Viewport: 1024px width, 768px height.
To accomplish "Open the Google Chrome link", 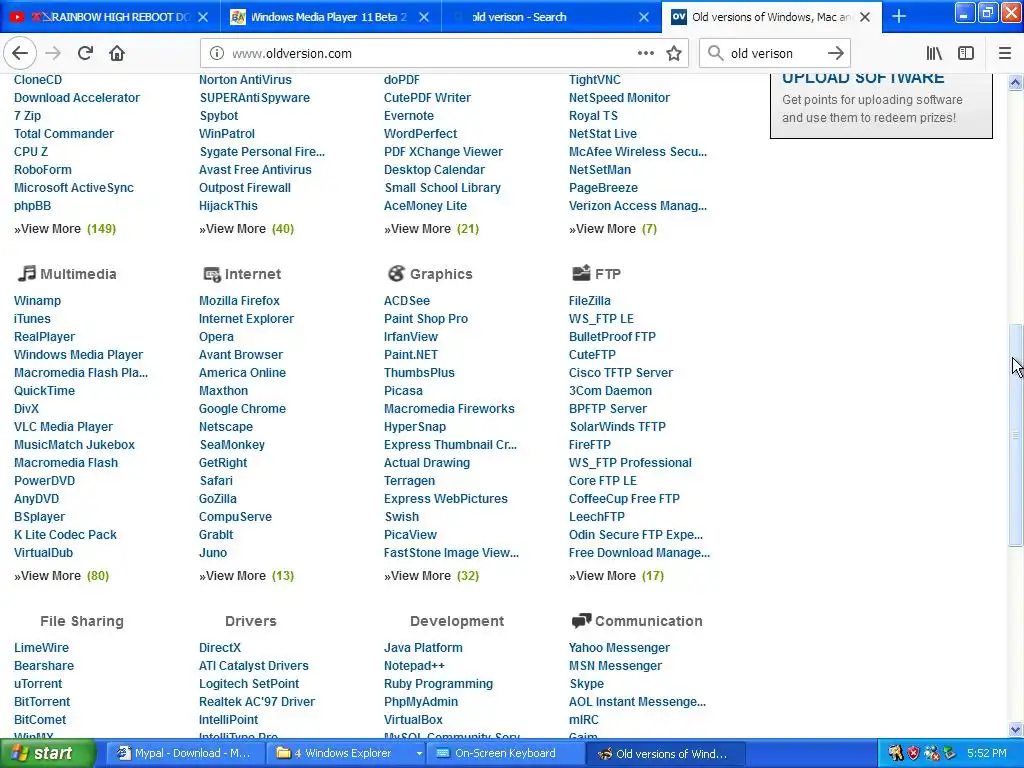I will (x=242, y=409).
